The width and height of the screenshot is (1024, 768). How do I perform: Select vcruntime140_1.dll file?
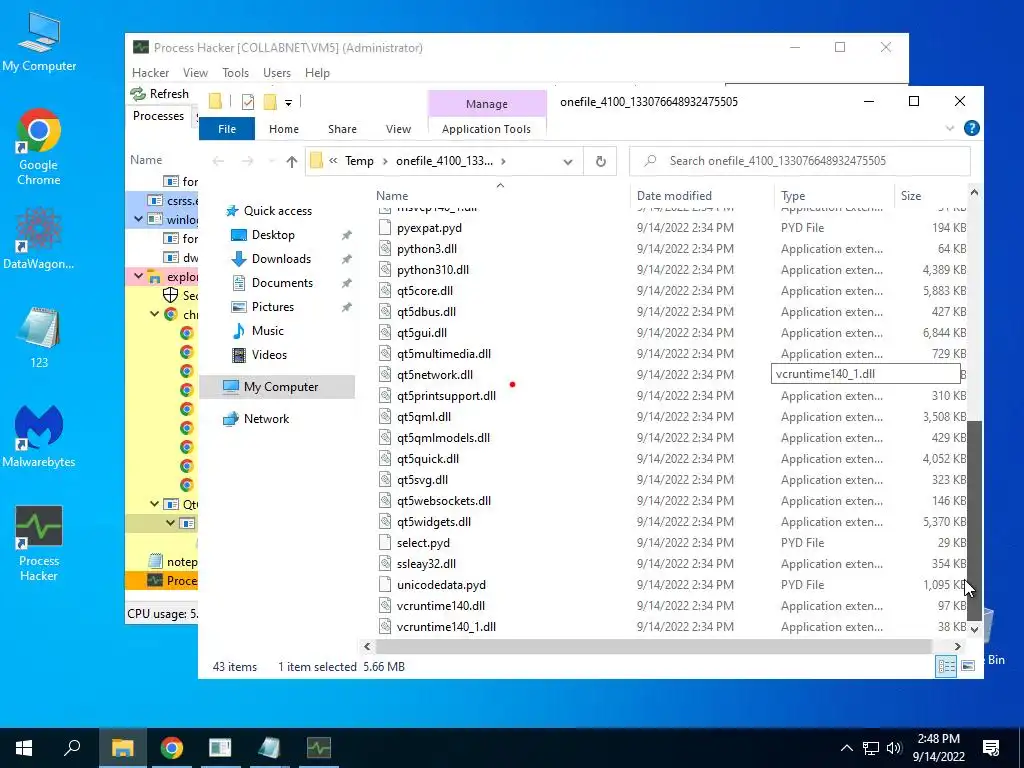[x=446, y=627]
